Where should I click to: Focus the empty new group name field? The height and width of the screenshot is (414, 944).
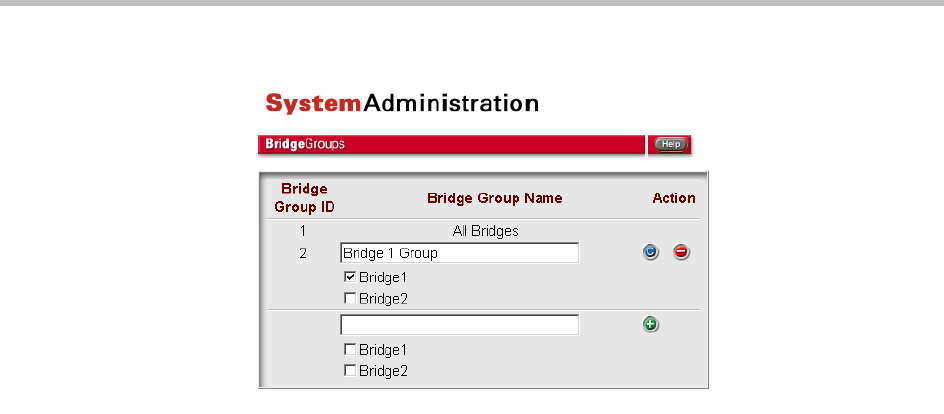459,325
